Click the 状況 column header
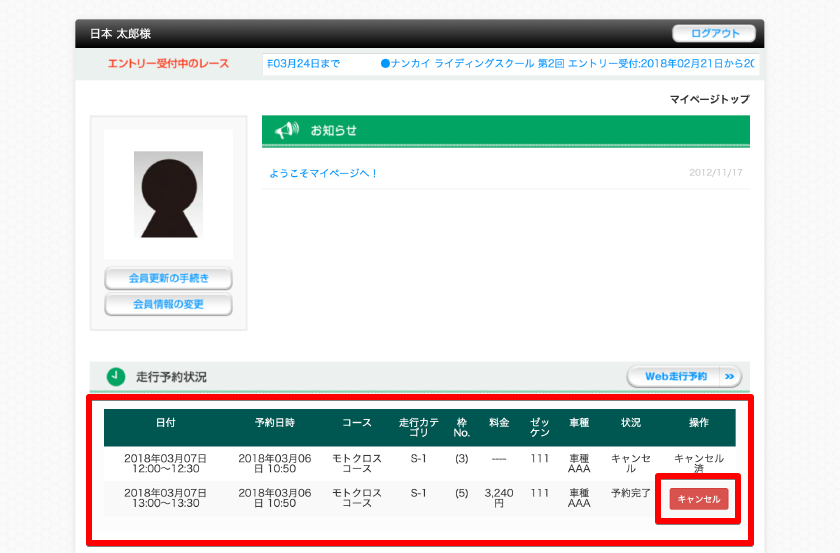 [630, 422]
